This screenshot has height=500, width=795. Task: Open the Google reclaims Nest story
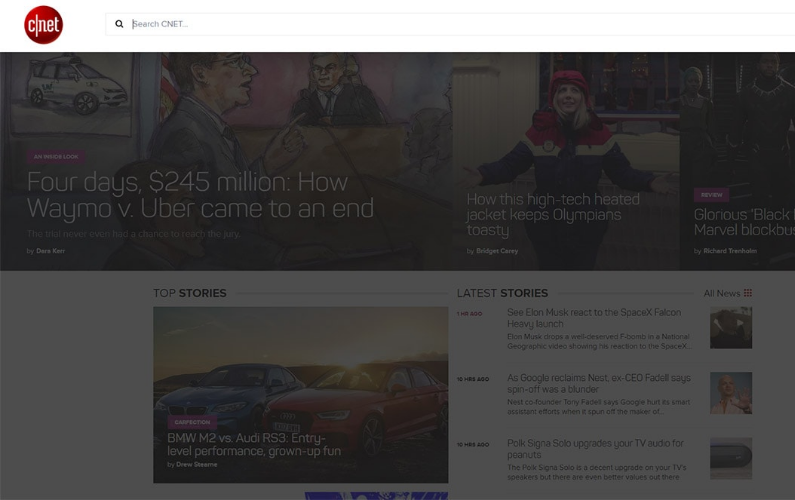(x=599, y=383)
